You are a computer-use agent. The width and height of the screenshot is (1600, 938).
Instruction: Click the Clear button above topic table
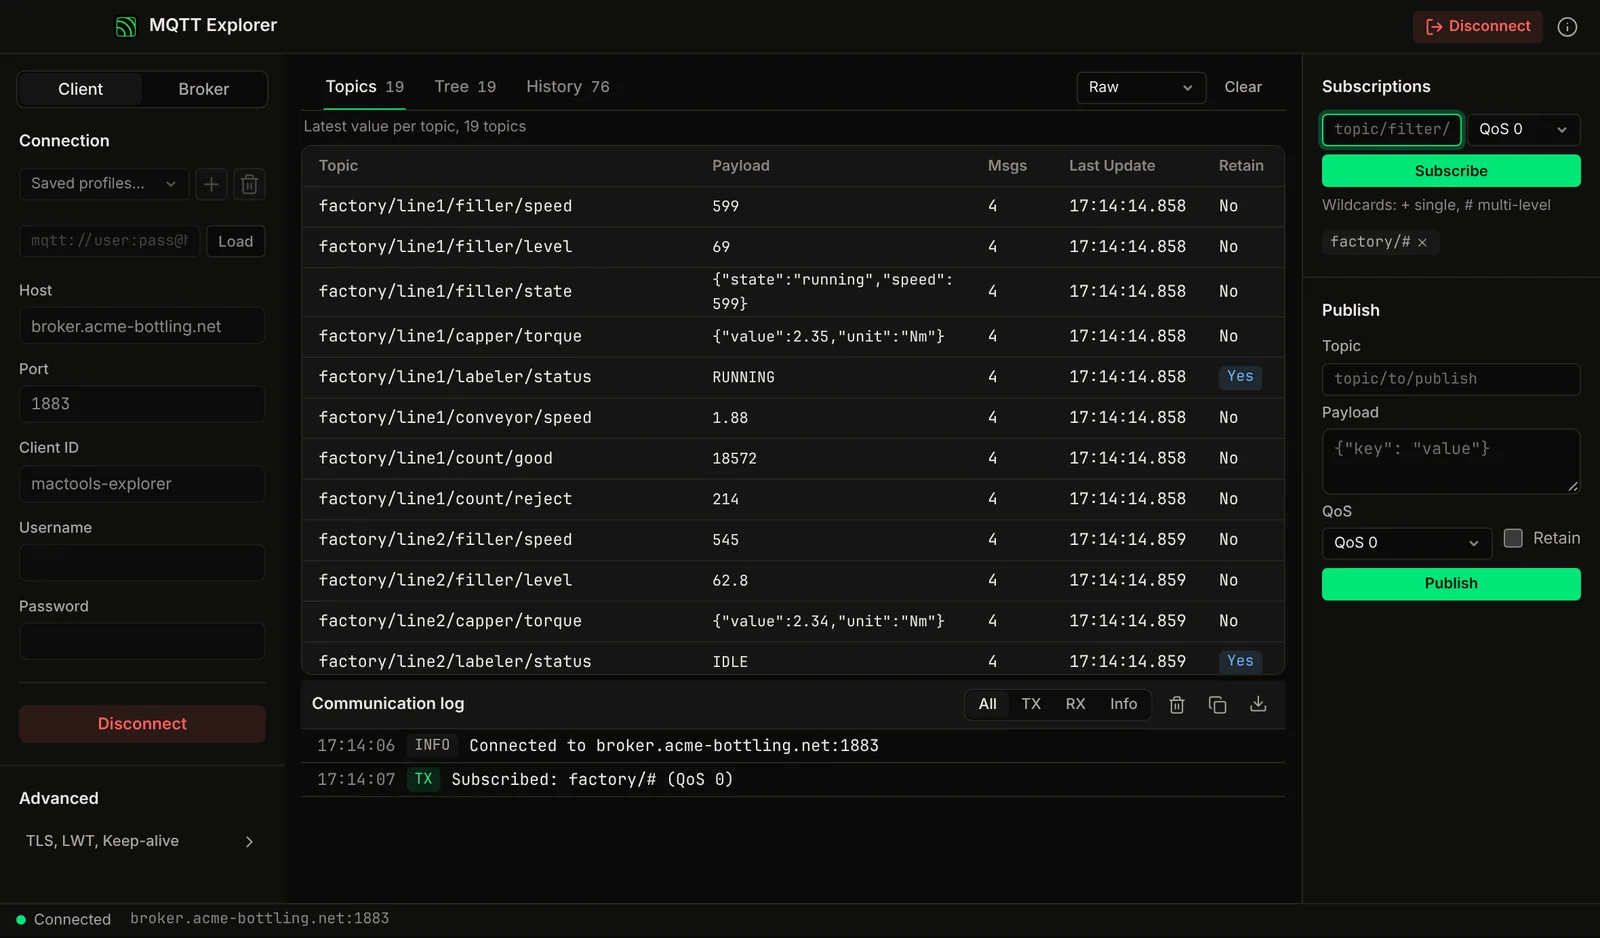tap(1243, 88)
